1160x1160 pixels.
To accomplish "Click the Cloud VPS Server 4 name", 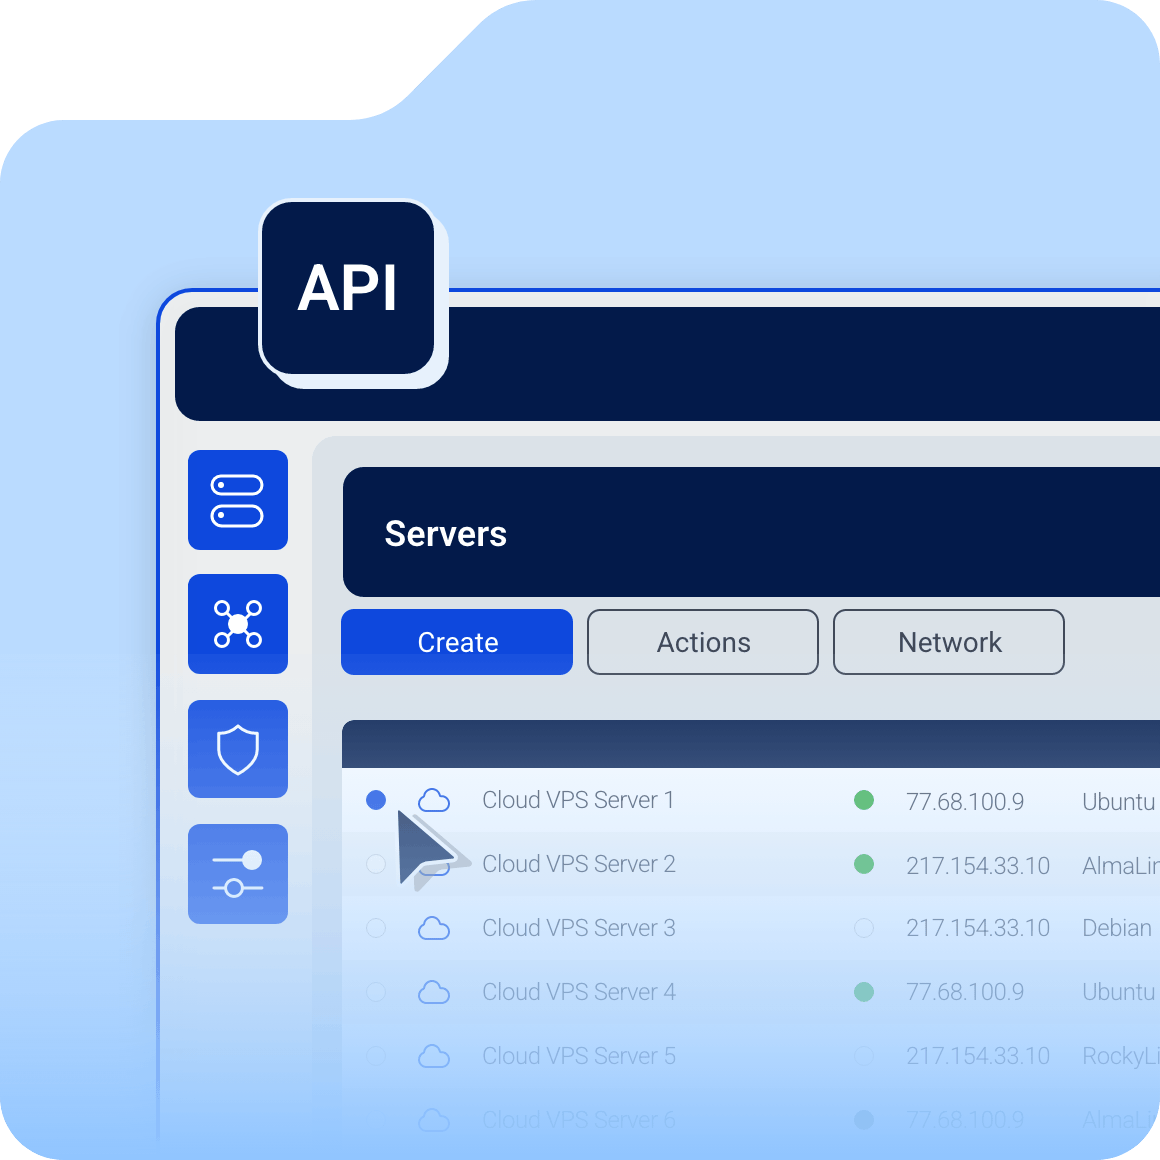I will [579, 992].
